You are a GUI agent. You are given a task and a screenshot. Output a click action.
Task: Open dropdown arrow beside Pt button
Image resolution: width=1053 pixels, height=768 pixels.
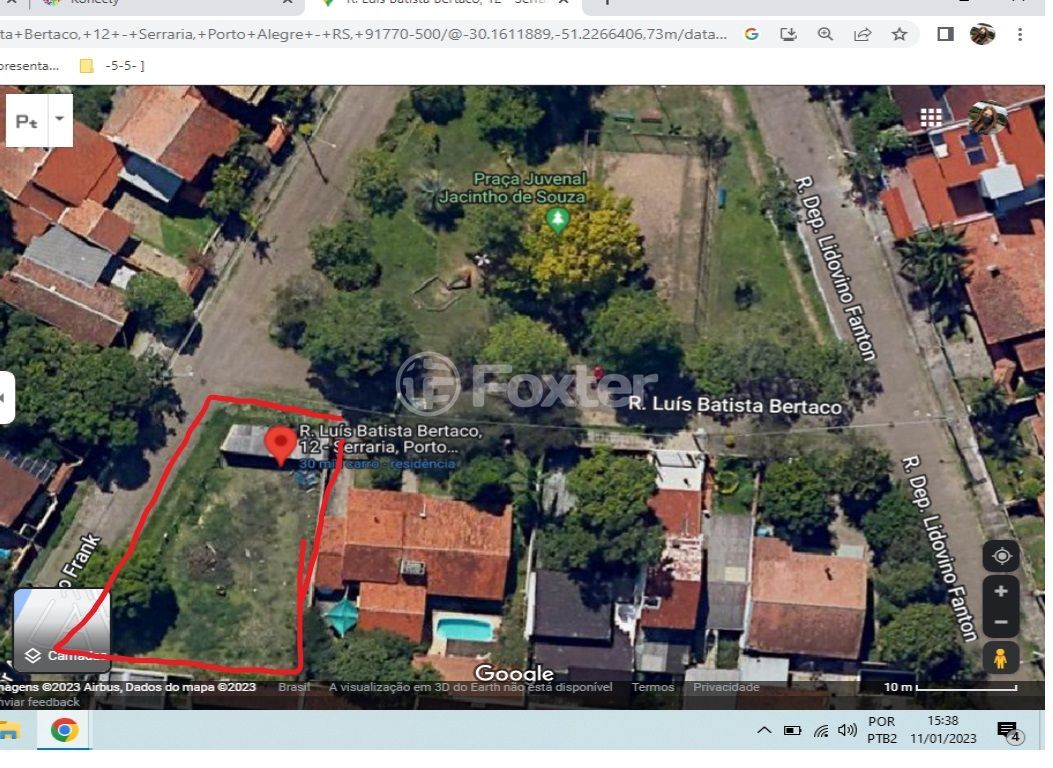point(59,119)
